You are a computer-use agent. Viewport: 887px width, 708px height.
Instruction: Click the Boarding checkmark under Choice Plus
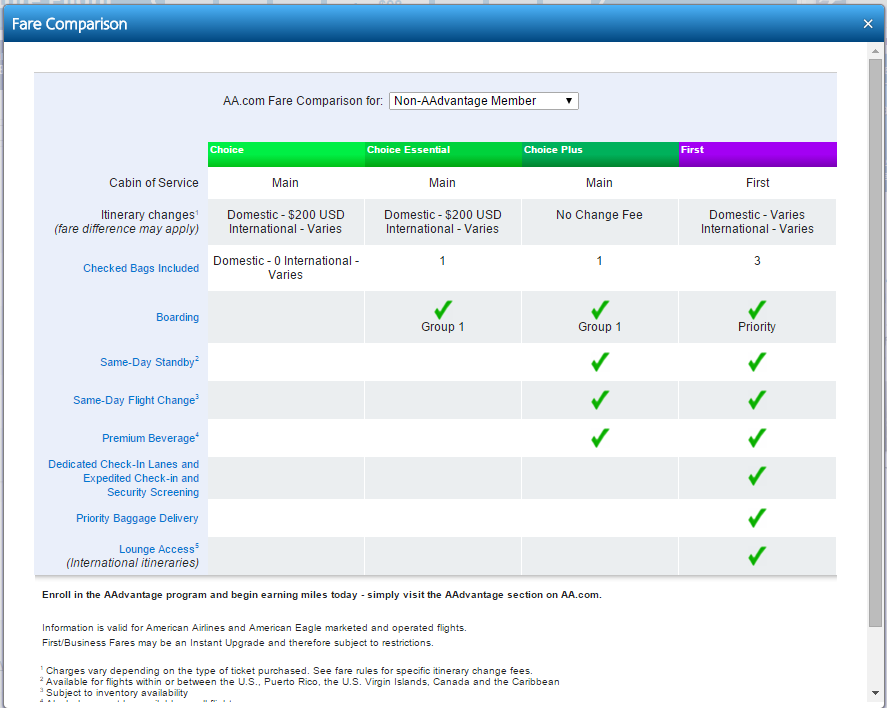click(600, 309)
